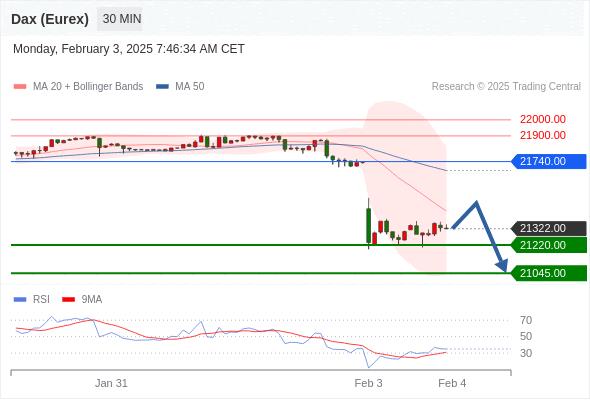The image size is (590, 400).
Task: Click the Feb 3 date axis label
Action: (x=368, y=383)
